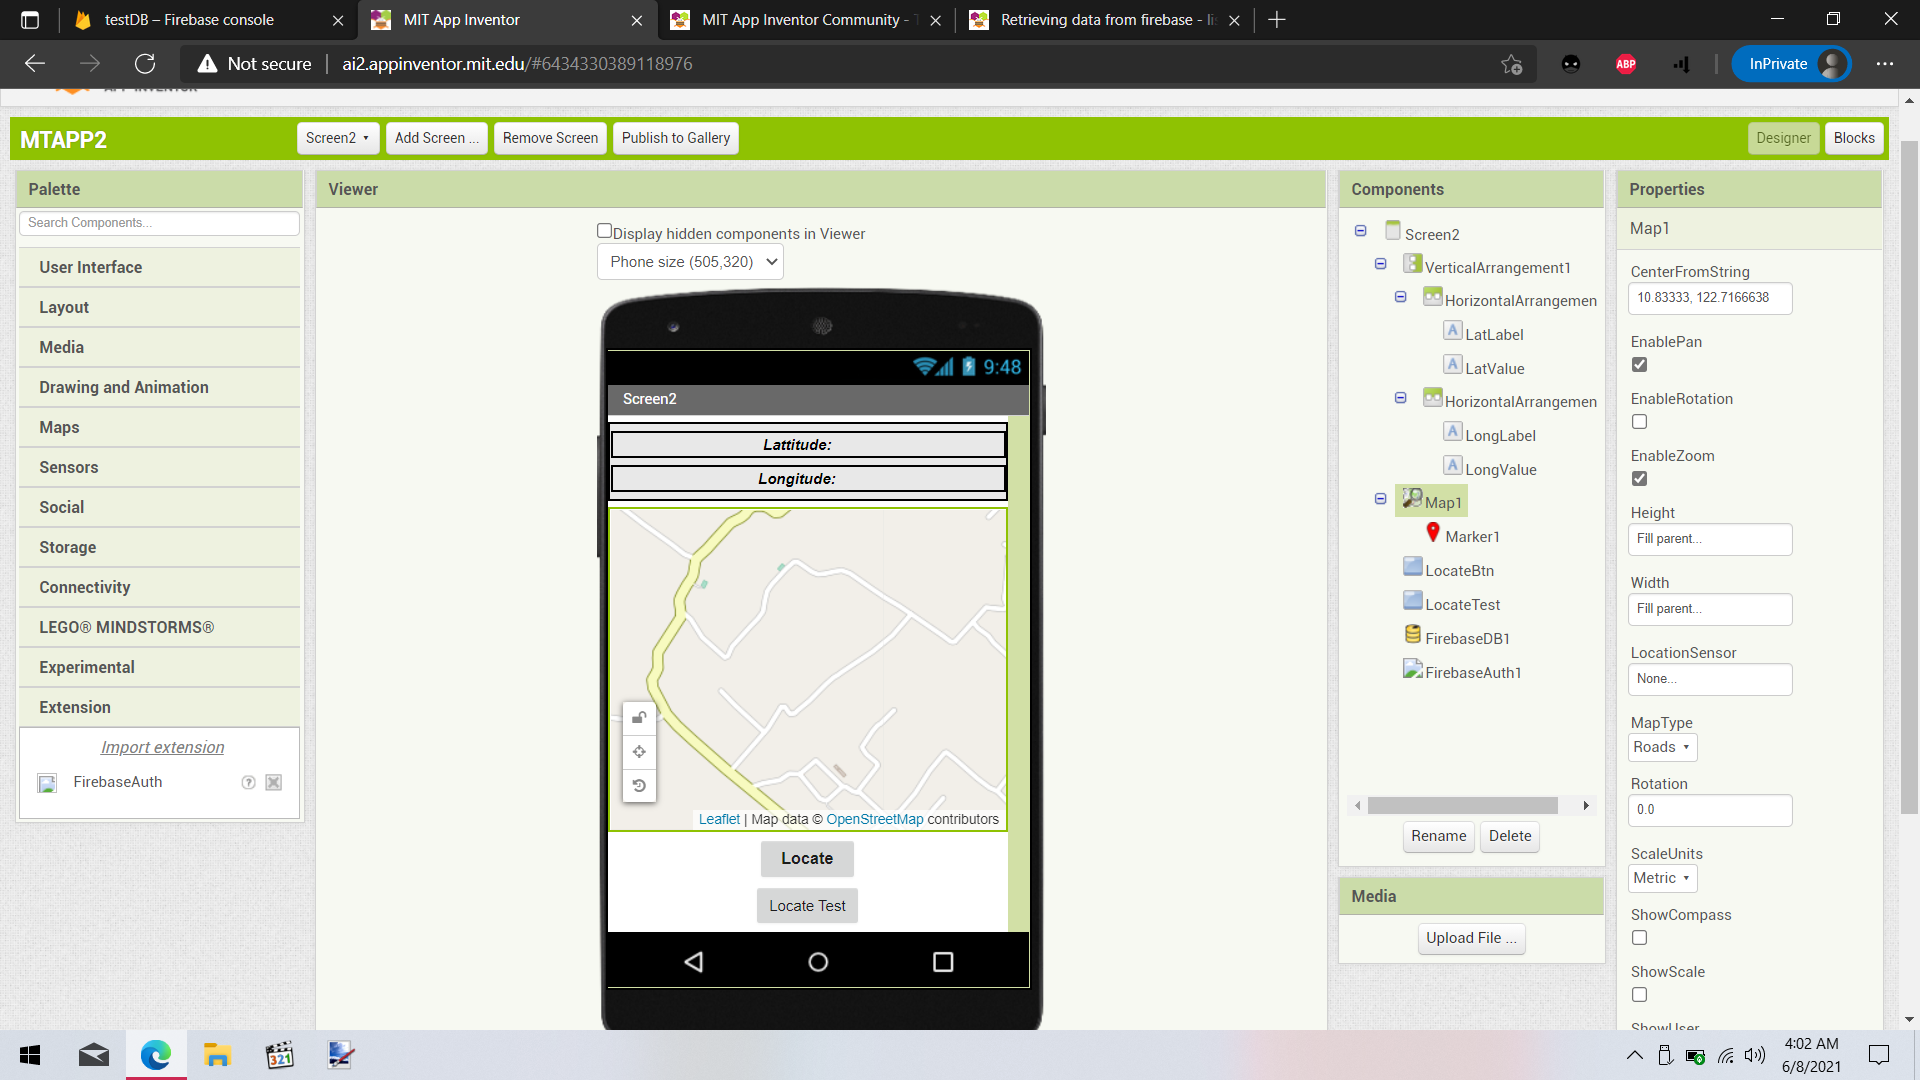Click the map reset rotation icon
The width and height of the screenshot is (1920, 1080).
[639, 785]
